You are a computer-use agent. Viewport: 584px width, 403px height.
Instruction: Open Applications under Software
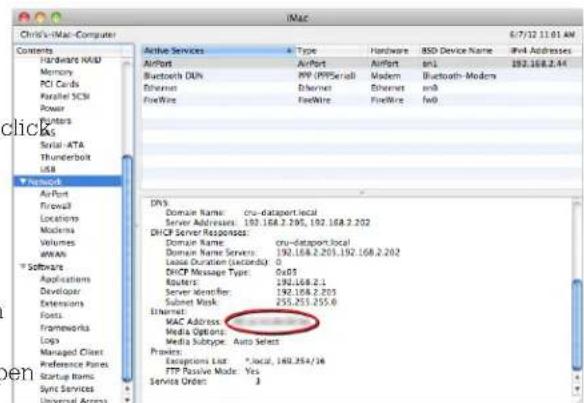[x=65, y=279]
